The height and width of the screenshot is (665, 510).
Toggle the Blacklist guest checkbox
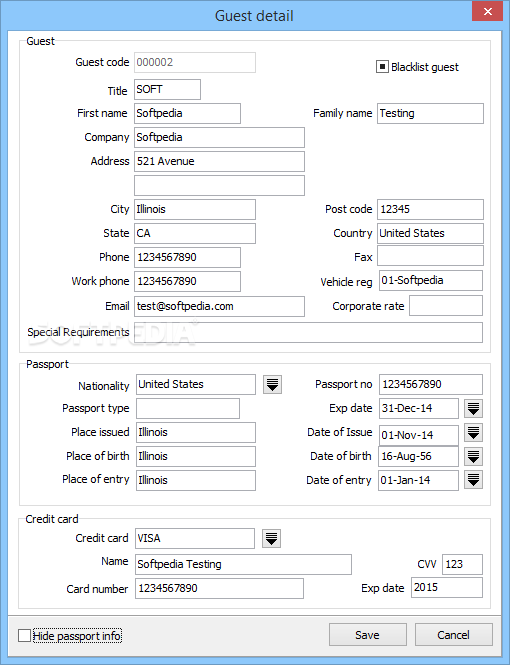pos(382,67)
